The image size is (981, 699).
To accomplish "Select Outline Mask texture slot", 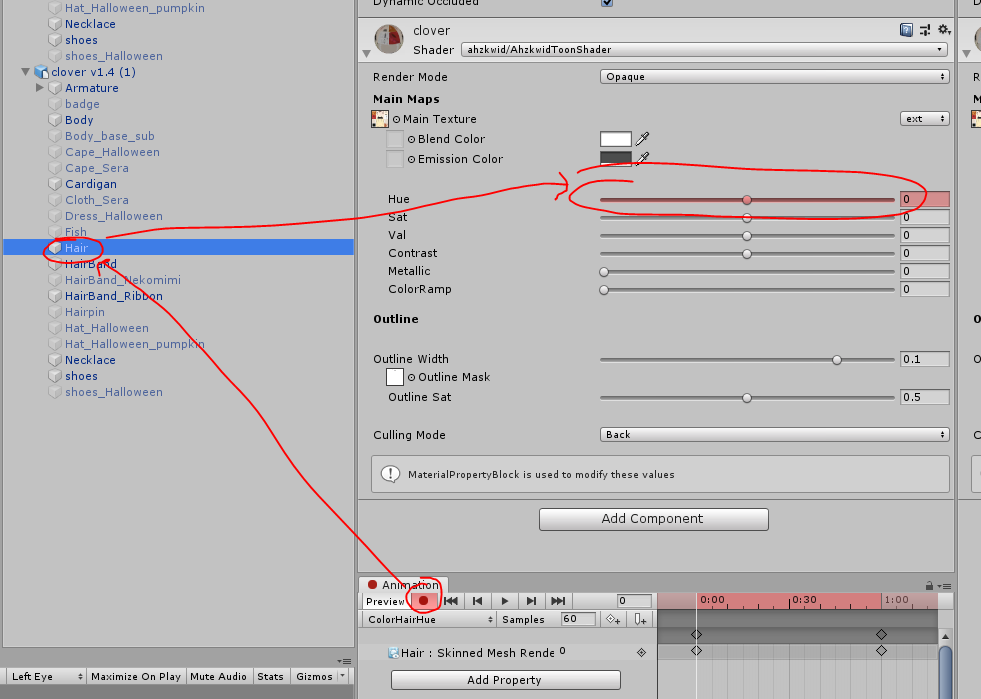I will pos(395,377).
